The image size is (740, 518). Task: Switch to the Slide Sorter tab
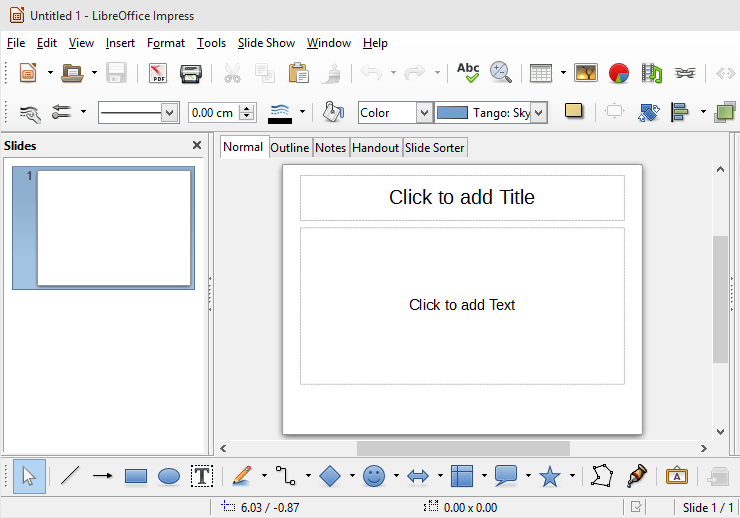point(434,147)
